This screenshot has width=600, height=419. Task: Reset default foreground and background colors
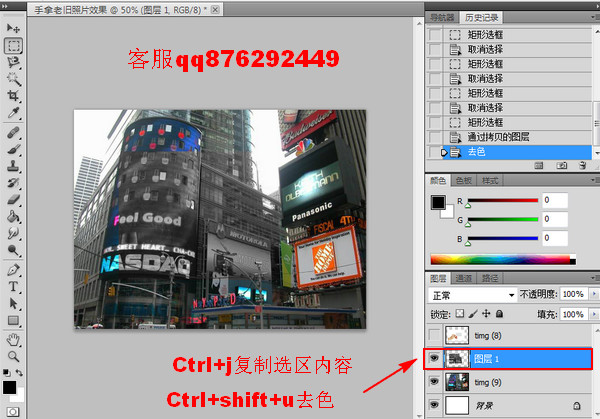[6, 372]
